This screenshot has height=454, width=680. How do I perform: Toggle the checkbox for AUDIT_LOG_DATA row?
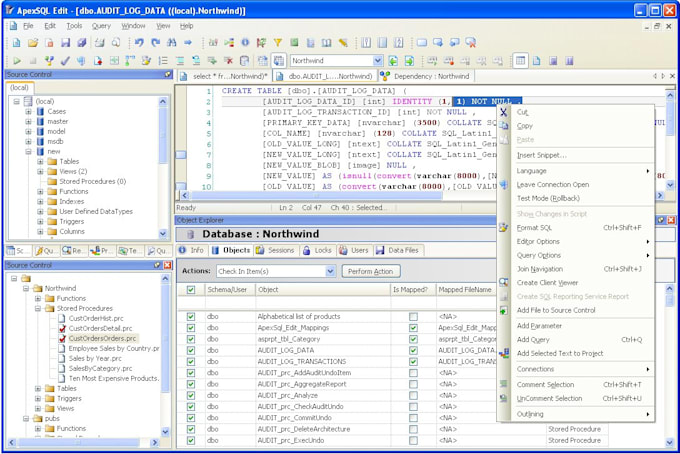tap(191, 350)
